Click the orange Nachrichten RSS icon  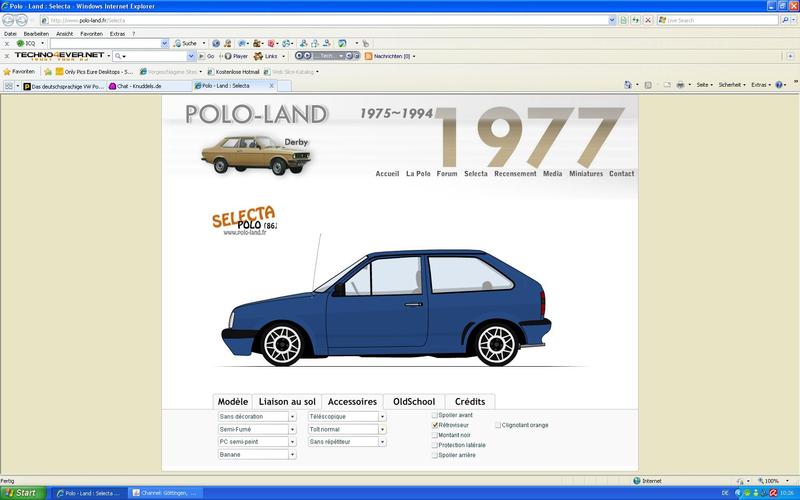click(x=368, y=56)
